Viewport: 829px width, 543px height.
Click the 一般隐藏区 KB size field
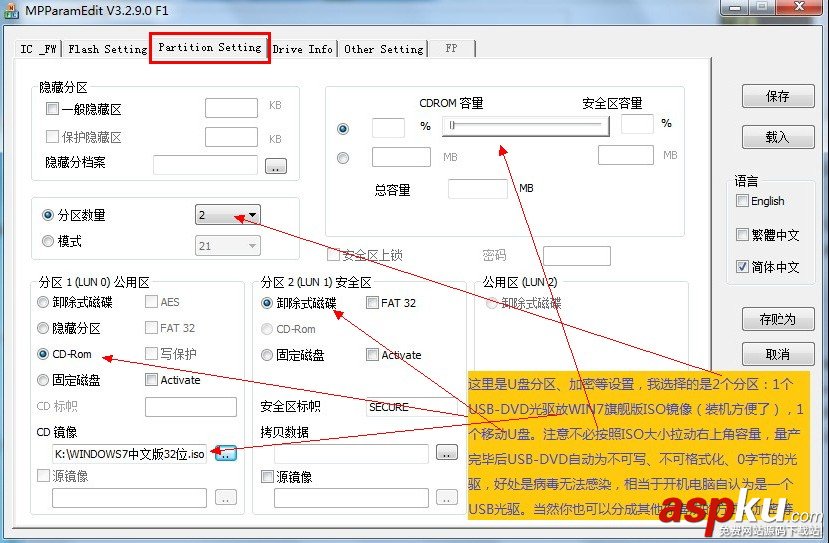(232, 108)
